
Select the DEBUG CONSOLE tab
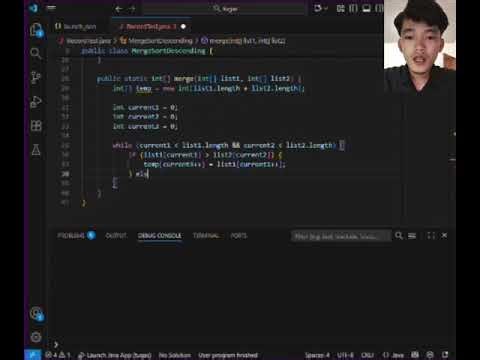(160, 236)
